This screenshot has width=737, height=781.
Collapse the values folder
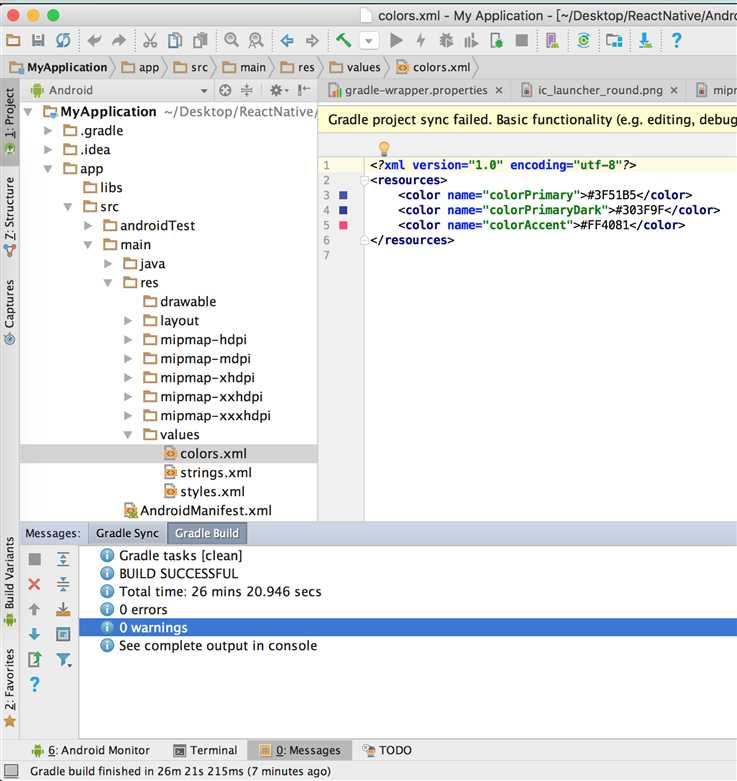click(x=127, y=435)
